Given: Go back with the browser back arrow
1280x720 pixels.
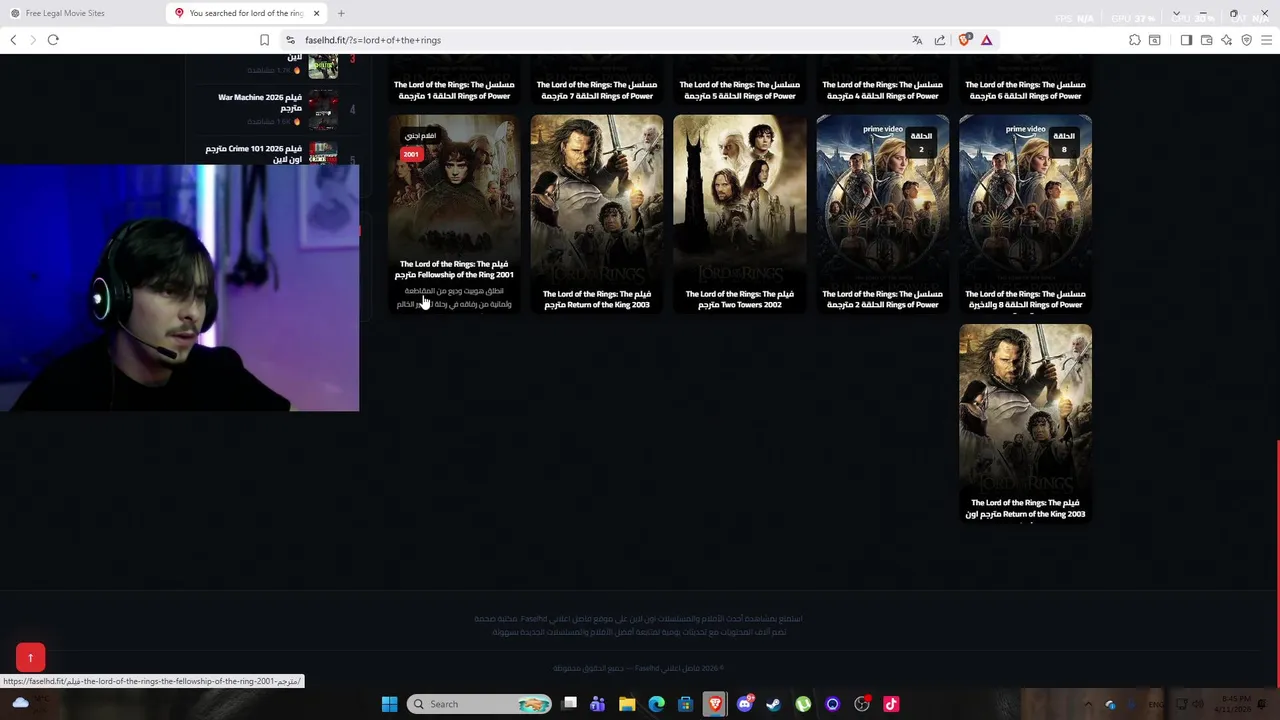Looking at the screenshot, I should point(13,40).
